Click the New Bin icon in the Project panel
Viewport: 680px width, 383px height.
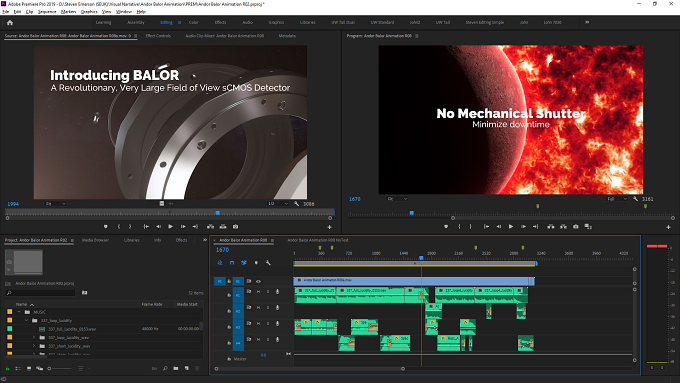coord(176,368)
